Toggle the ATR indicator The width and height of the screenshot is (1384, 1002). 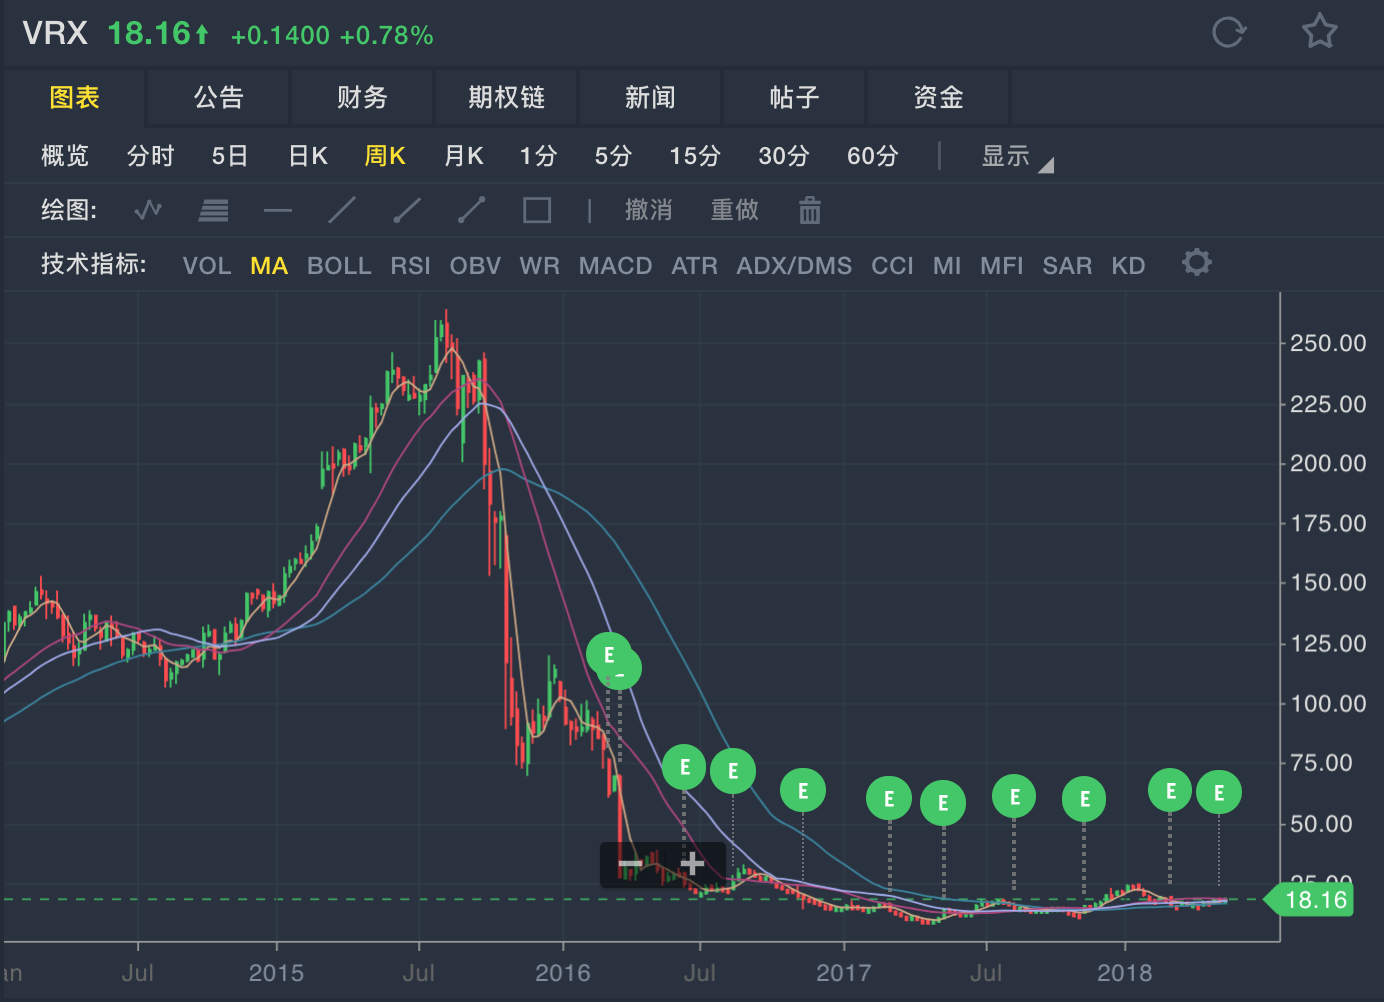click(x=694, y=266)
